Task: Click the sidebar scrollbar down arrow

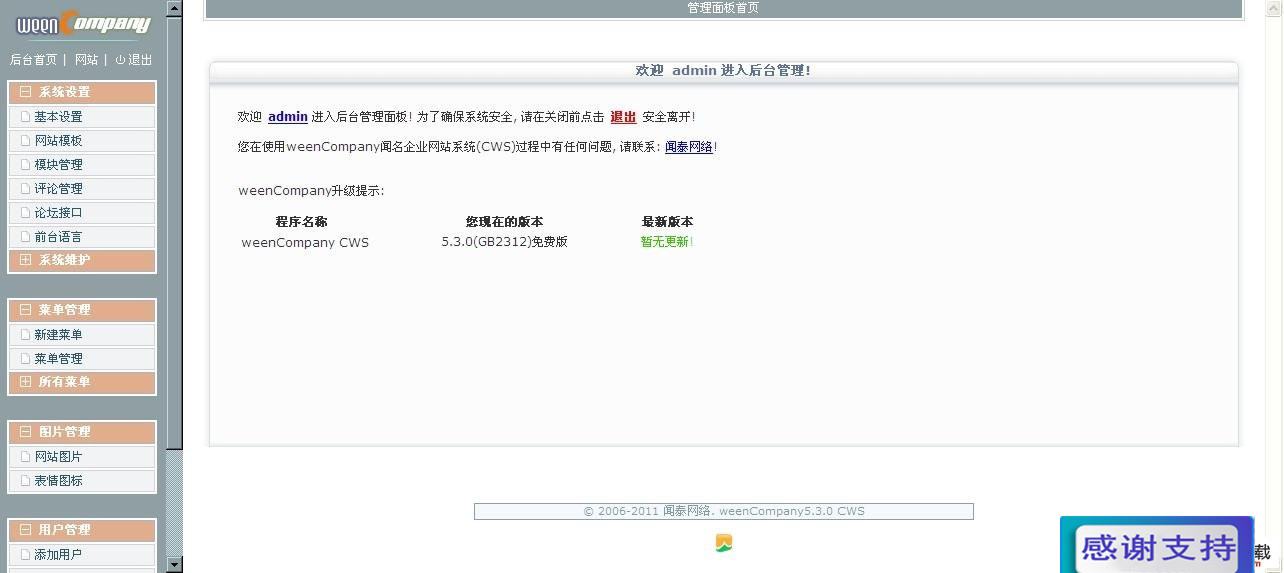Action: (x=174, y=565)
